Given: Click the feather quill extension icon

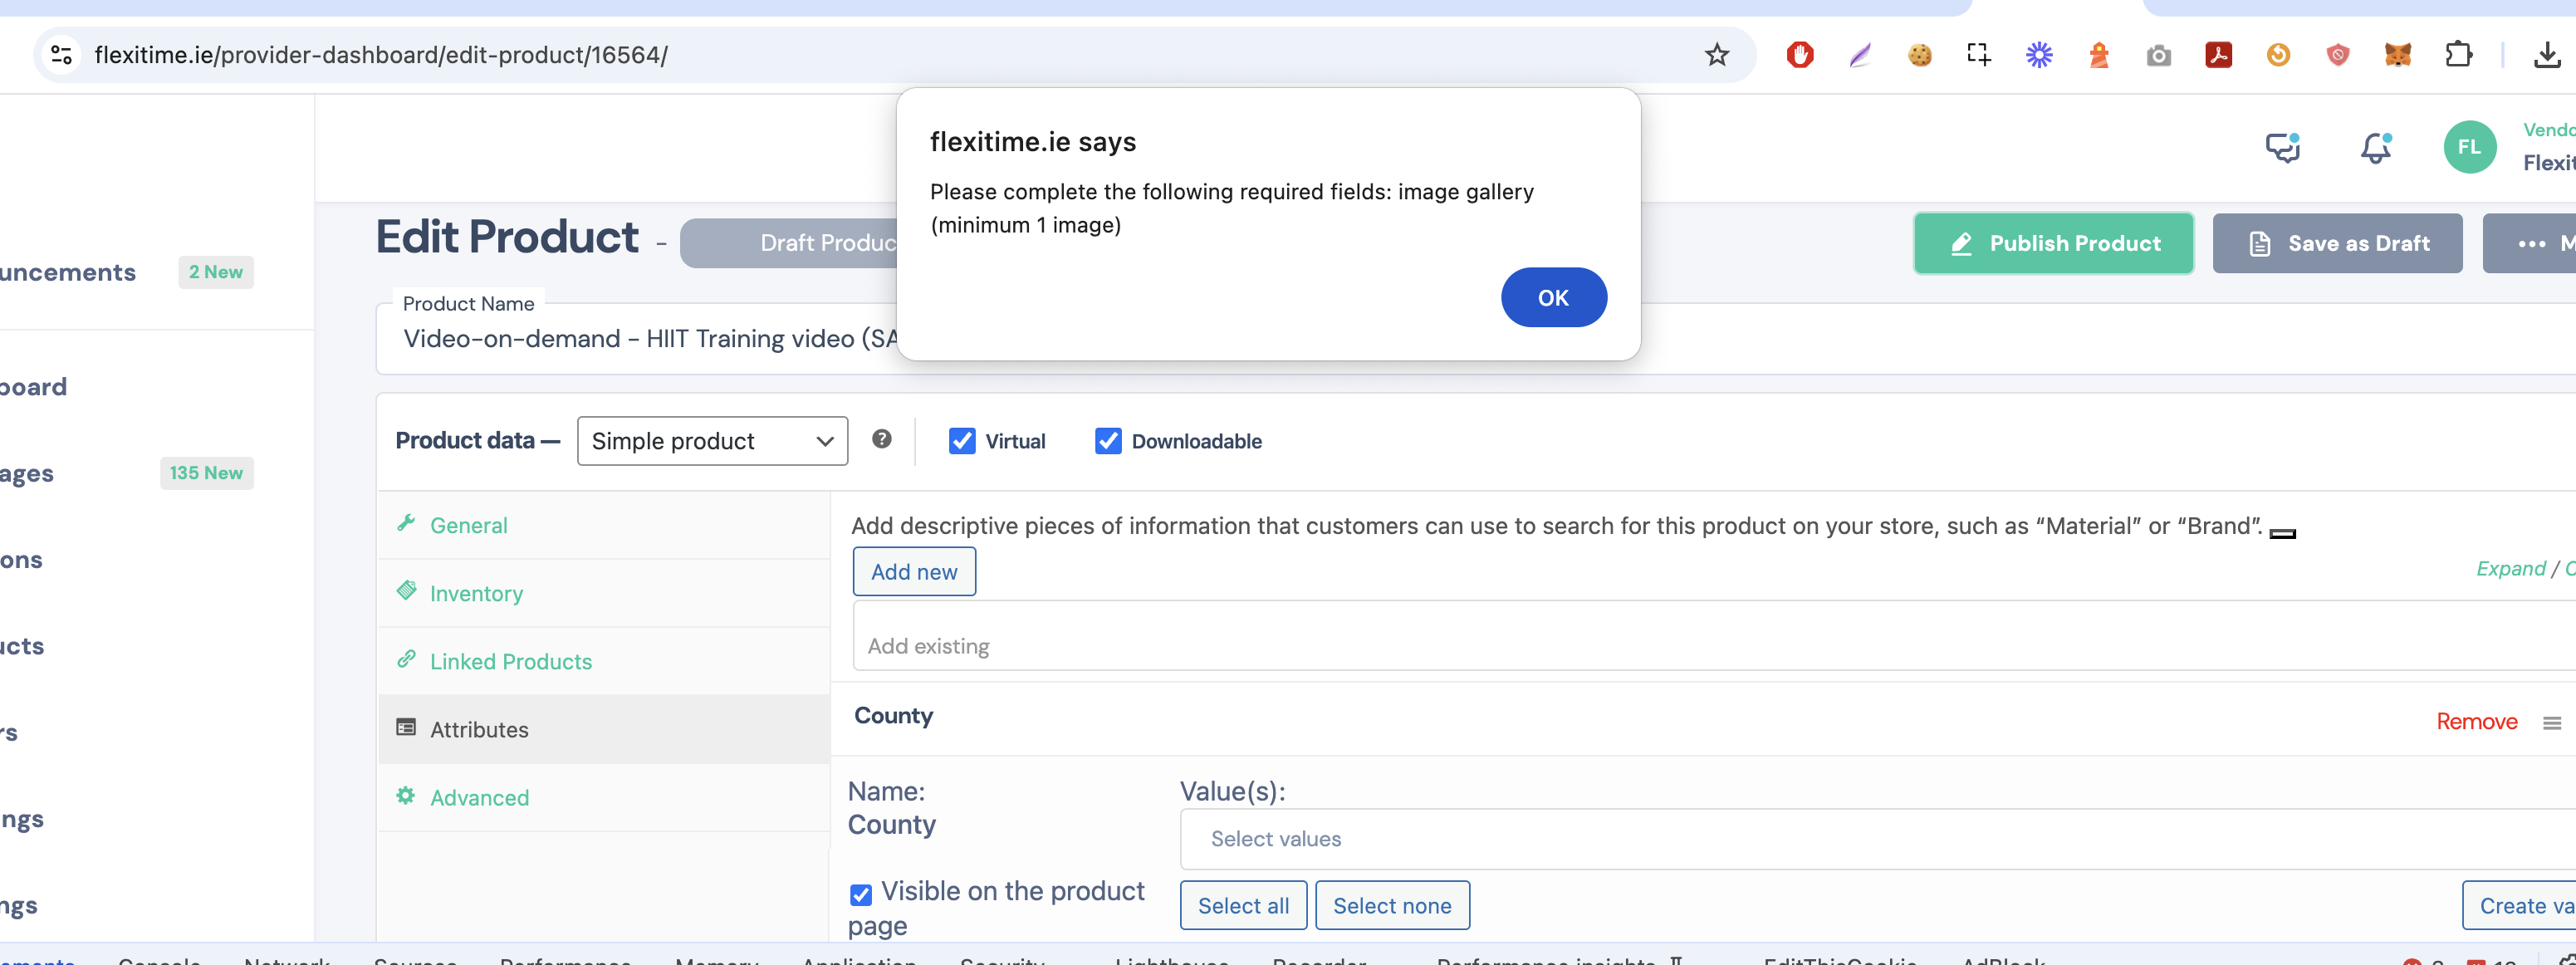Looking at the screenshot, I should click(x=1859, y=55).
